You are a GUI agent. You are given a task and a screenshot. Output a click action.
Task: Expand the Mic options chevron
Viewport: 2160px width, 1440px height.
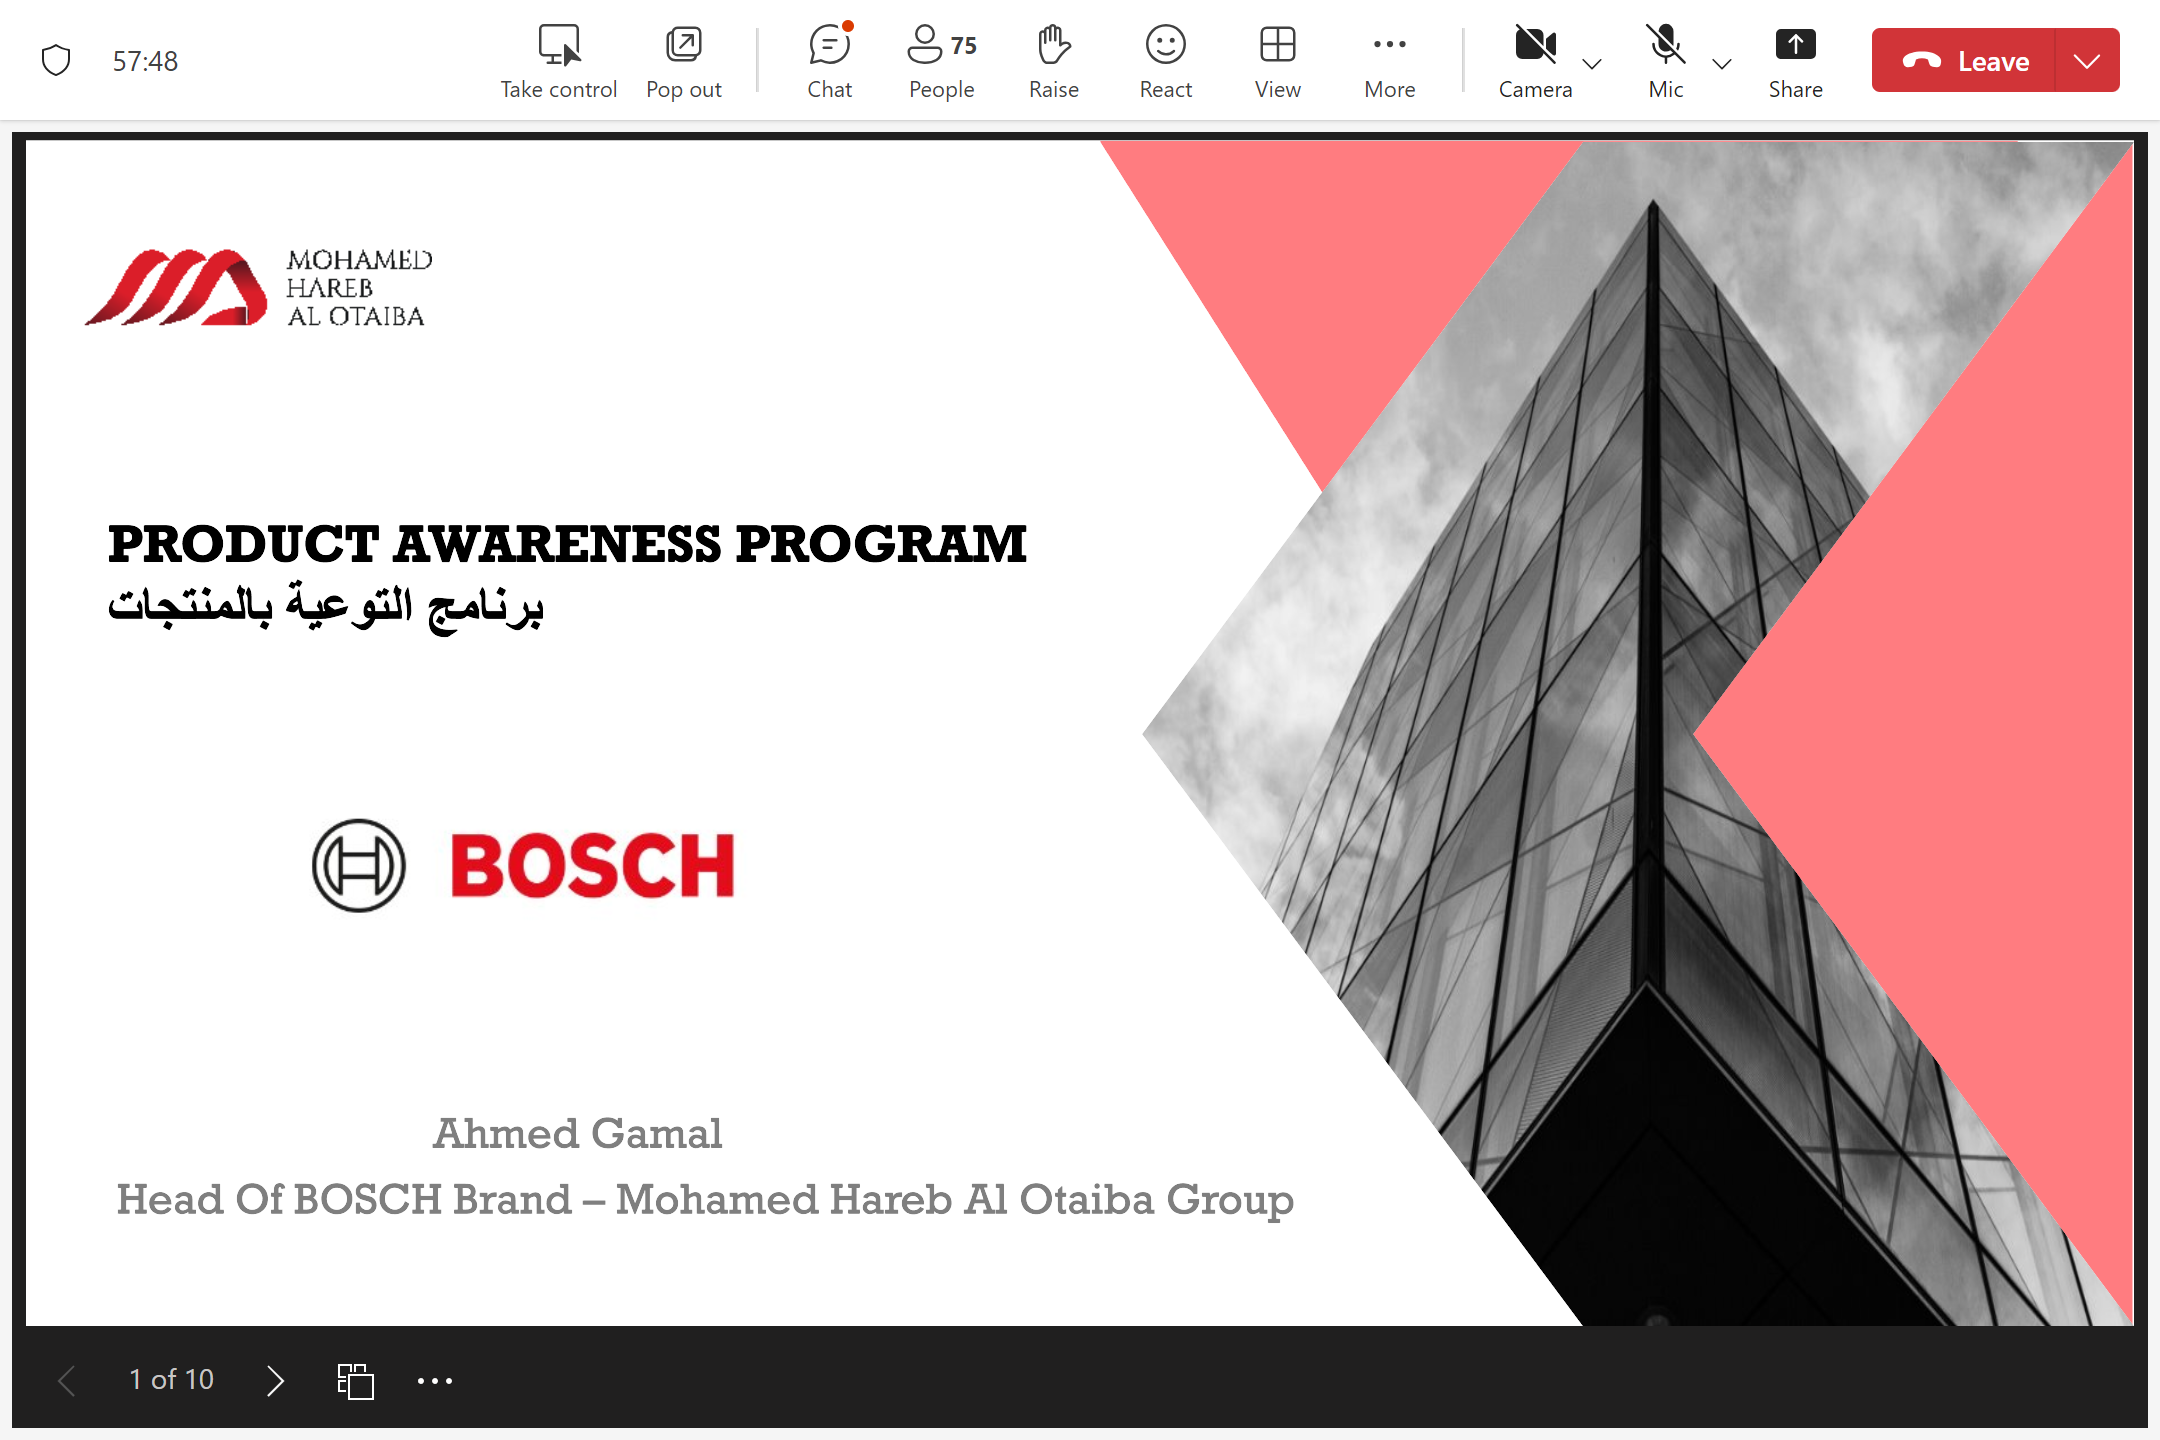tap(1722, 64)
